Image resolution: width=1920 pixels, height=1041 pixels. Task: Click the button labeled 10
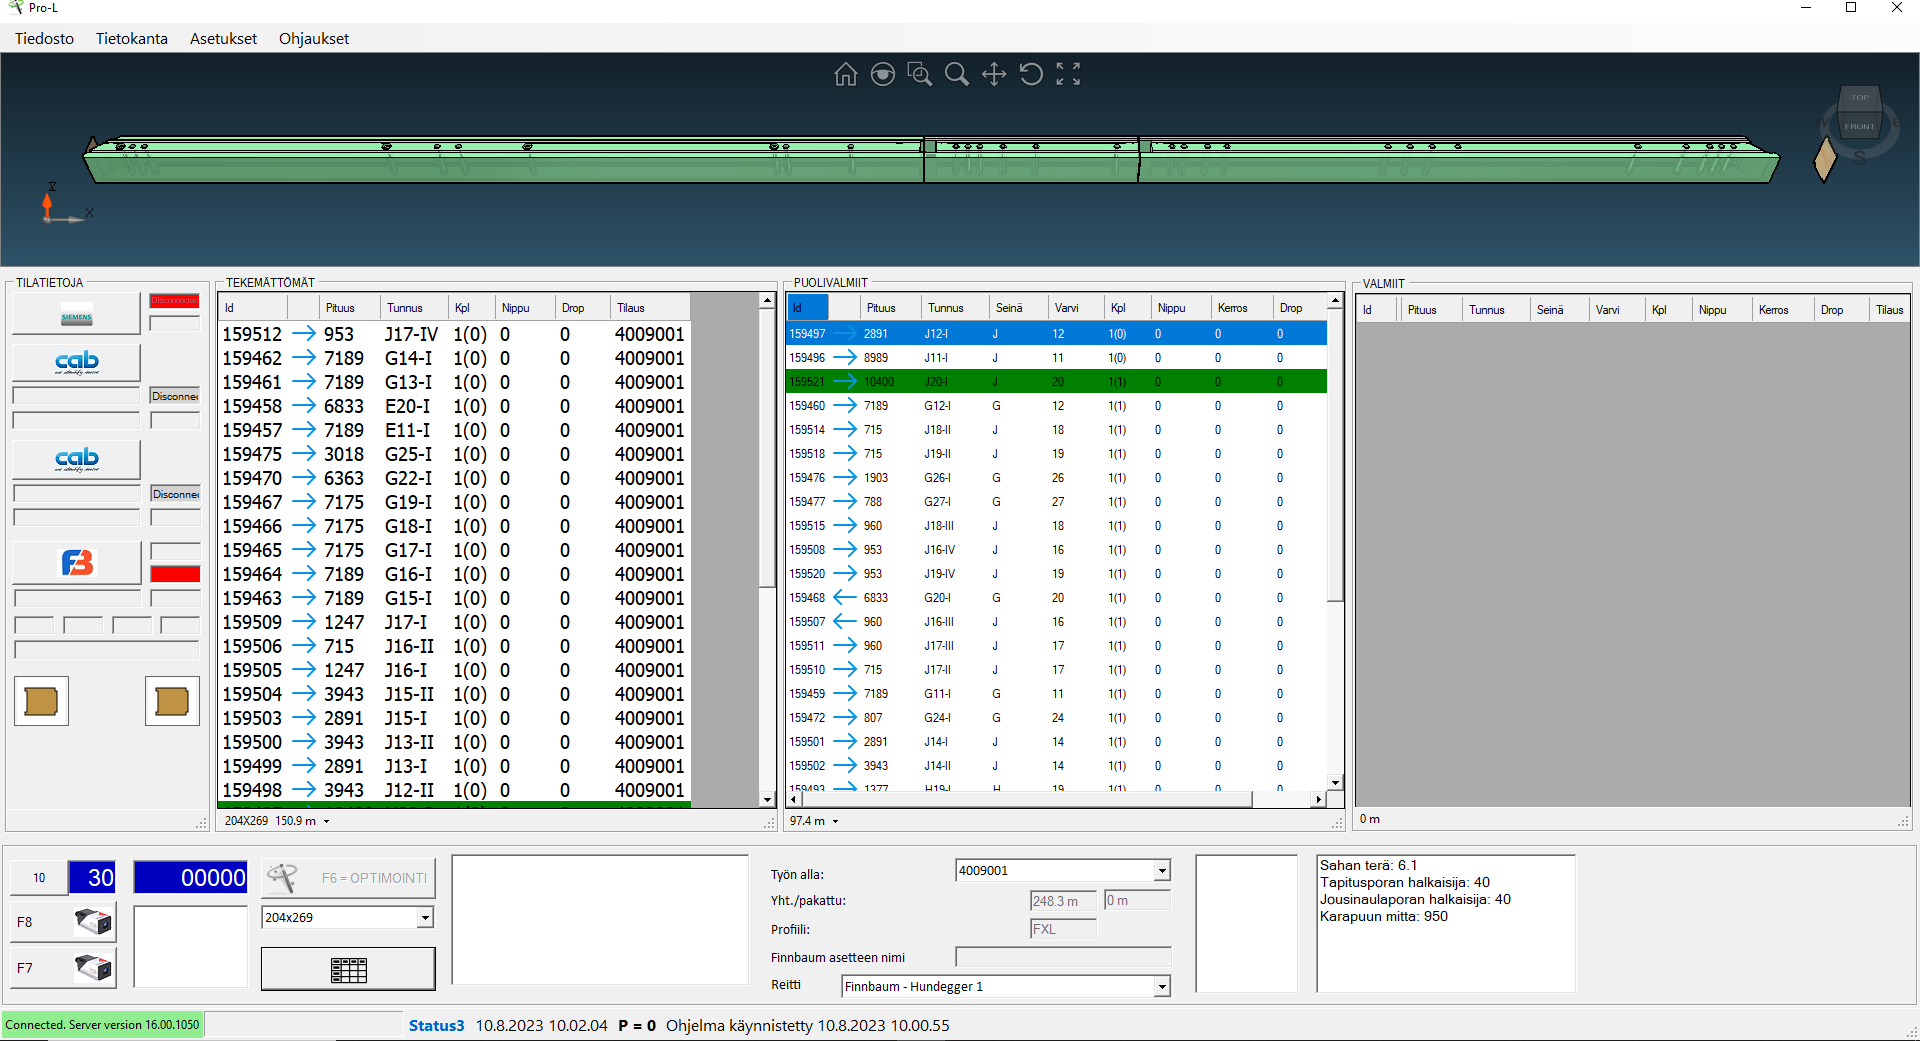click(39, 878)
